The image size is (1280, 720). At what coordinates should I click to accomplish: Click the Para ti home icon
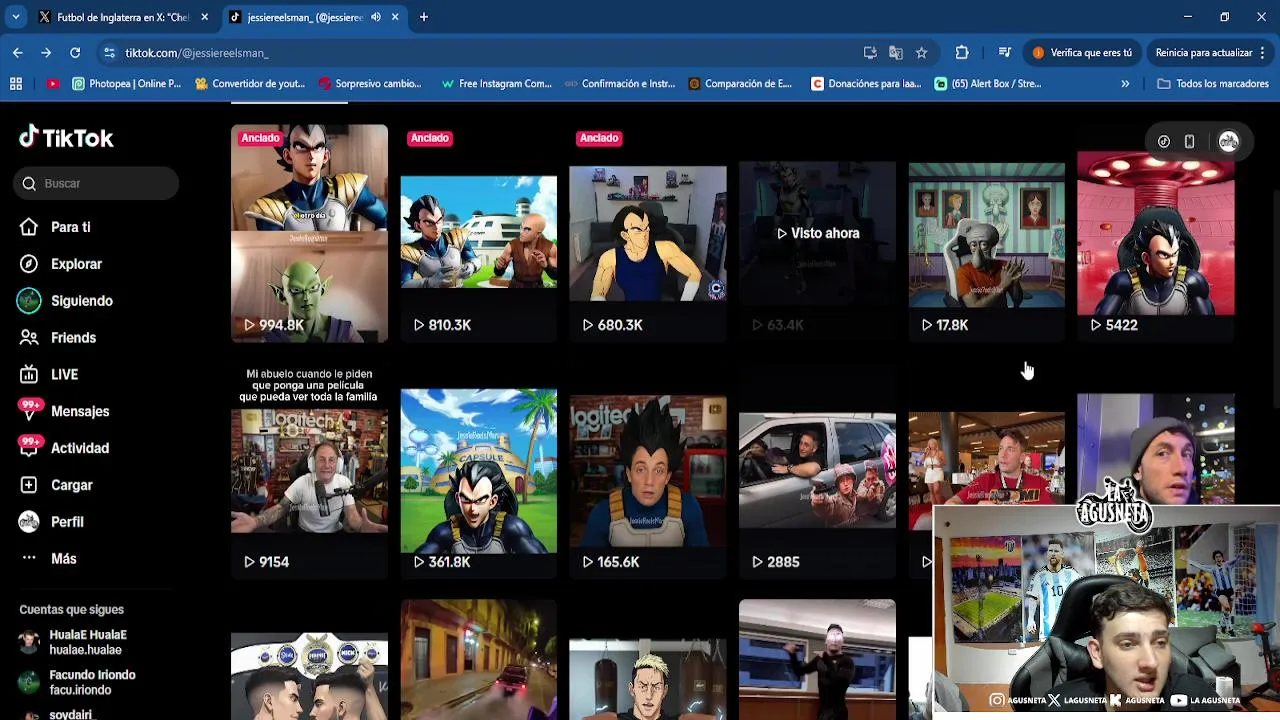(x=29, y=227)
